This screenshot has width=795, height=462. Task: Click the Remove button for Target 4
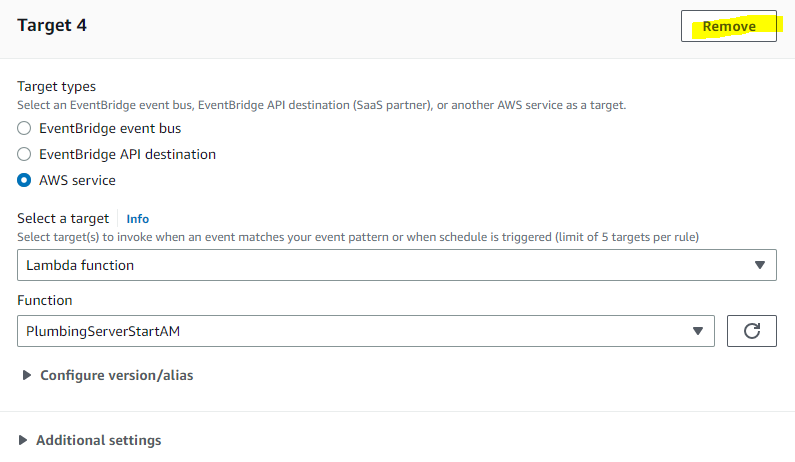click(x=728, y=26)
